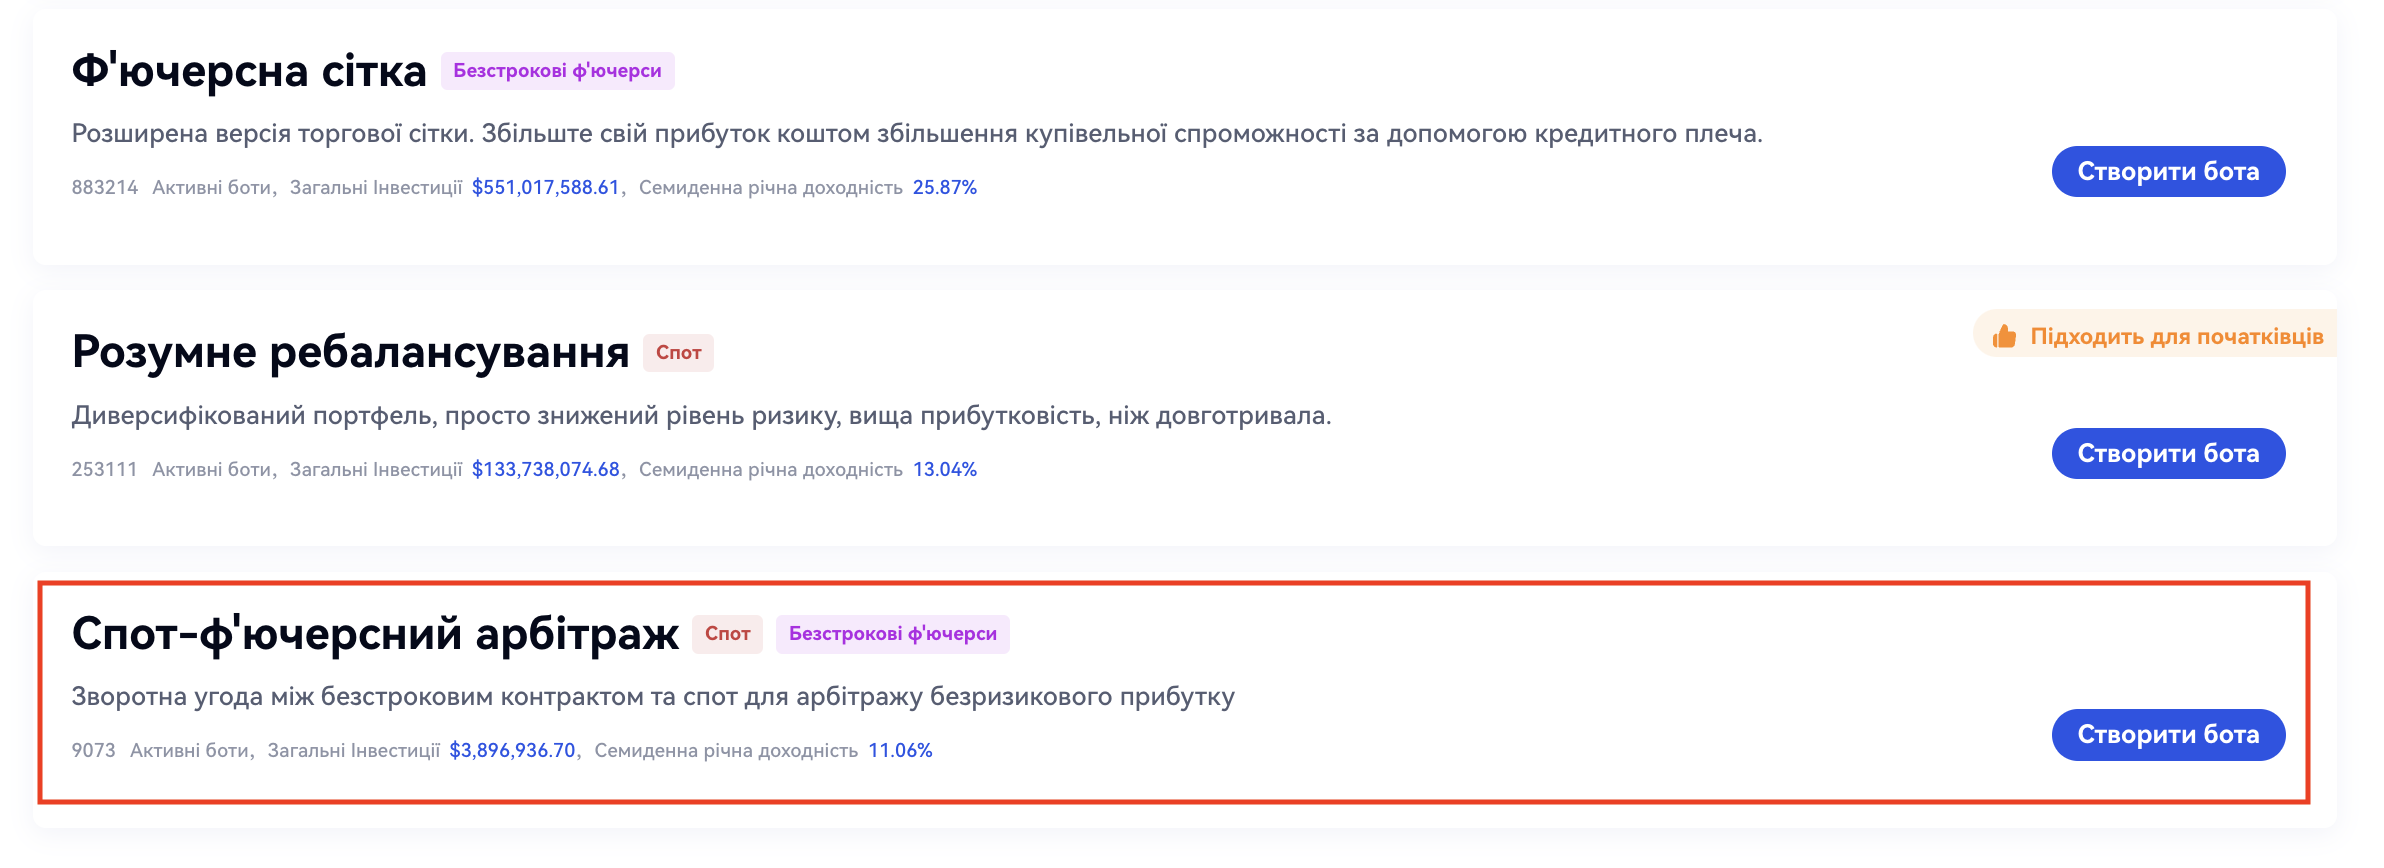Viewport: 2384px width, 868px height.
Task: Click the Спот tag beside Спот-ф'ючерсний арбітраж
Action: point(727,634)
